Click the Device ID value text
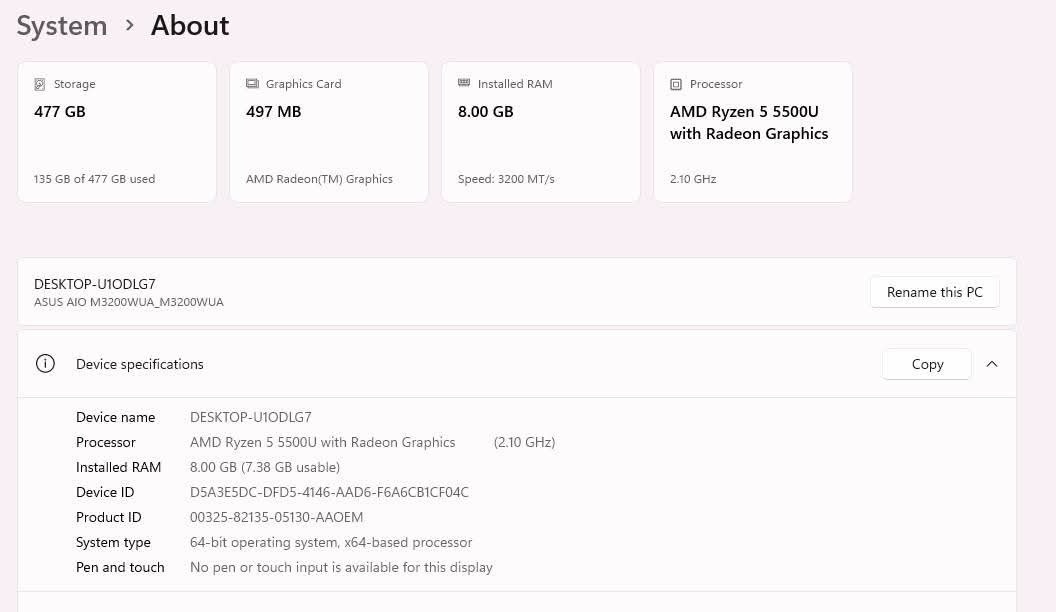This screenshot has height=612, width=1056. point(329,492)
